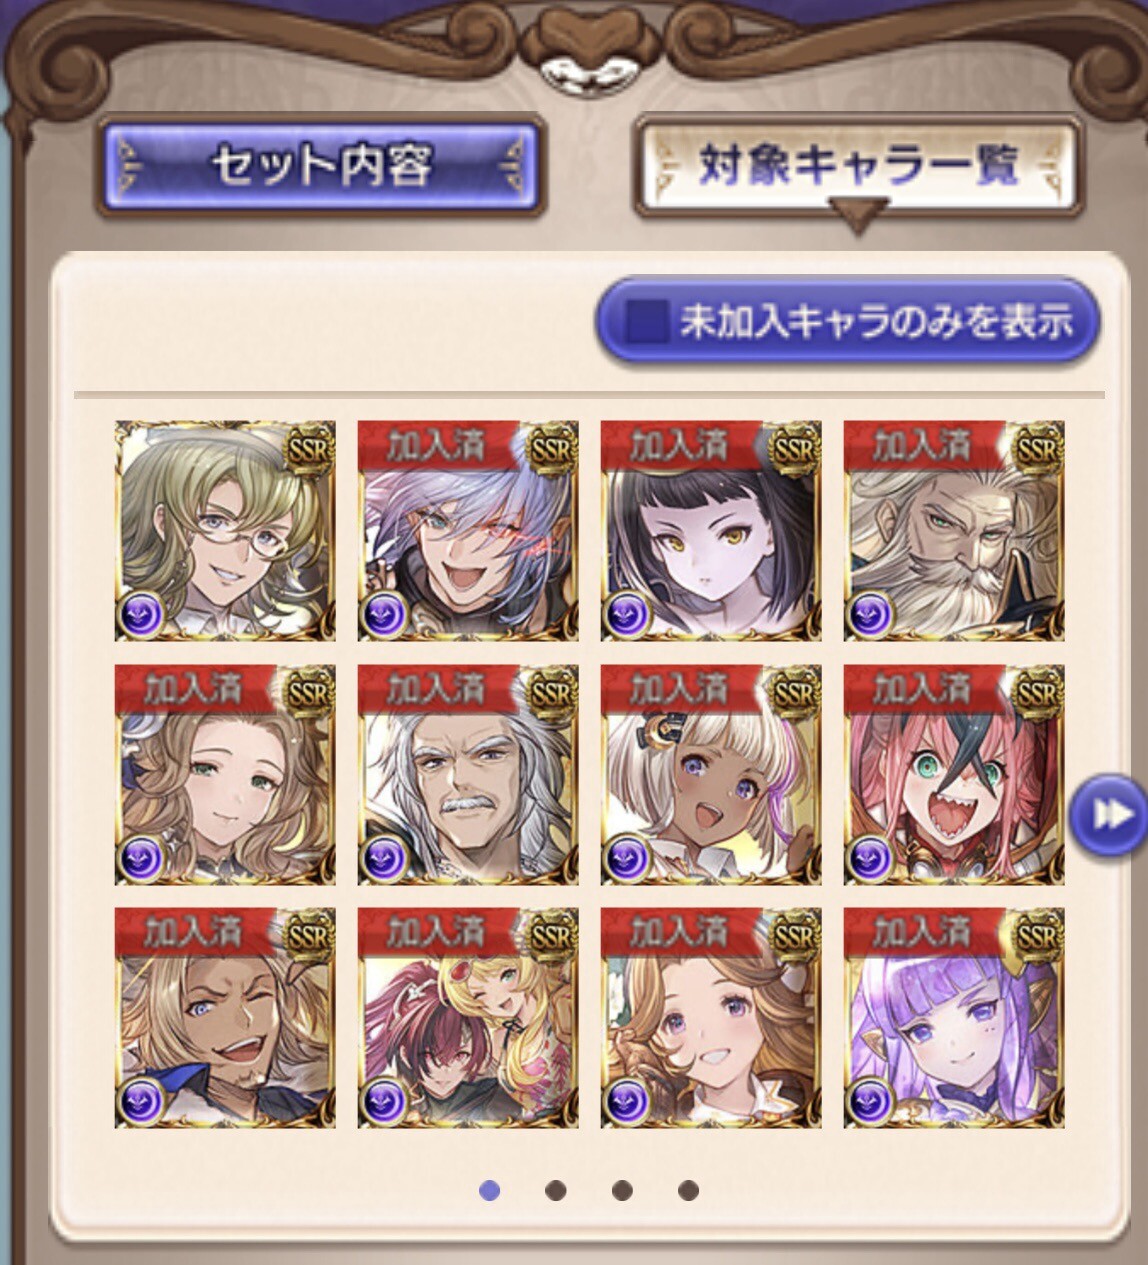Image resolution: width=1148 pixels, height=1265 pixels.
Task: Click the SSR badge on the wavy brown-haired woman
Action: [308, 692]
